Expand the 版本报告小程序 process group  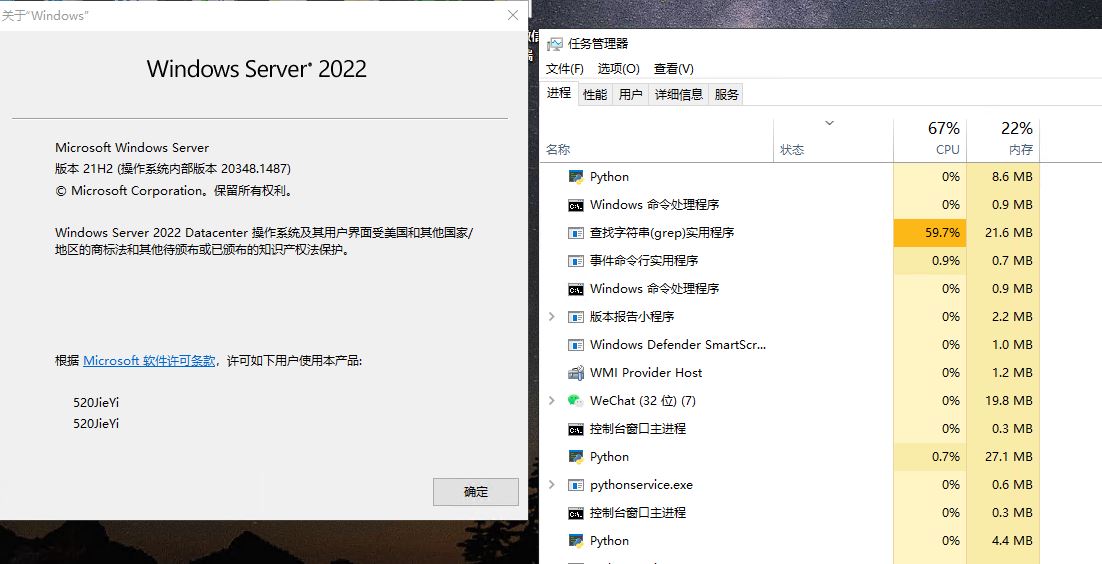pos(552,316)
